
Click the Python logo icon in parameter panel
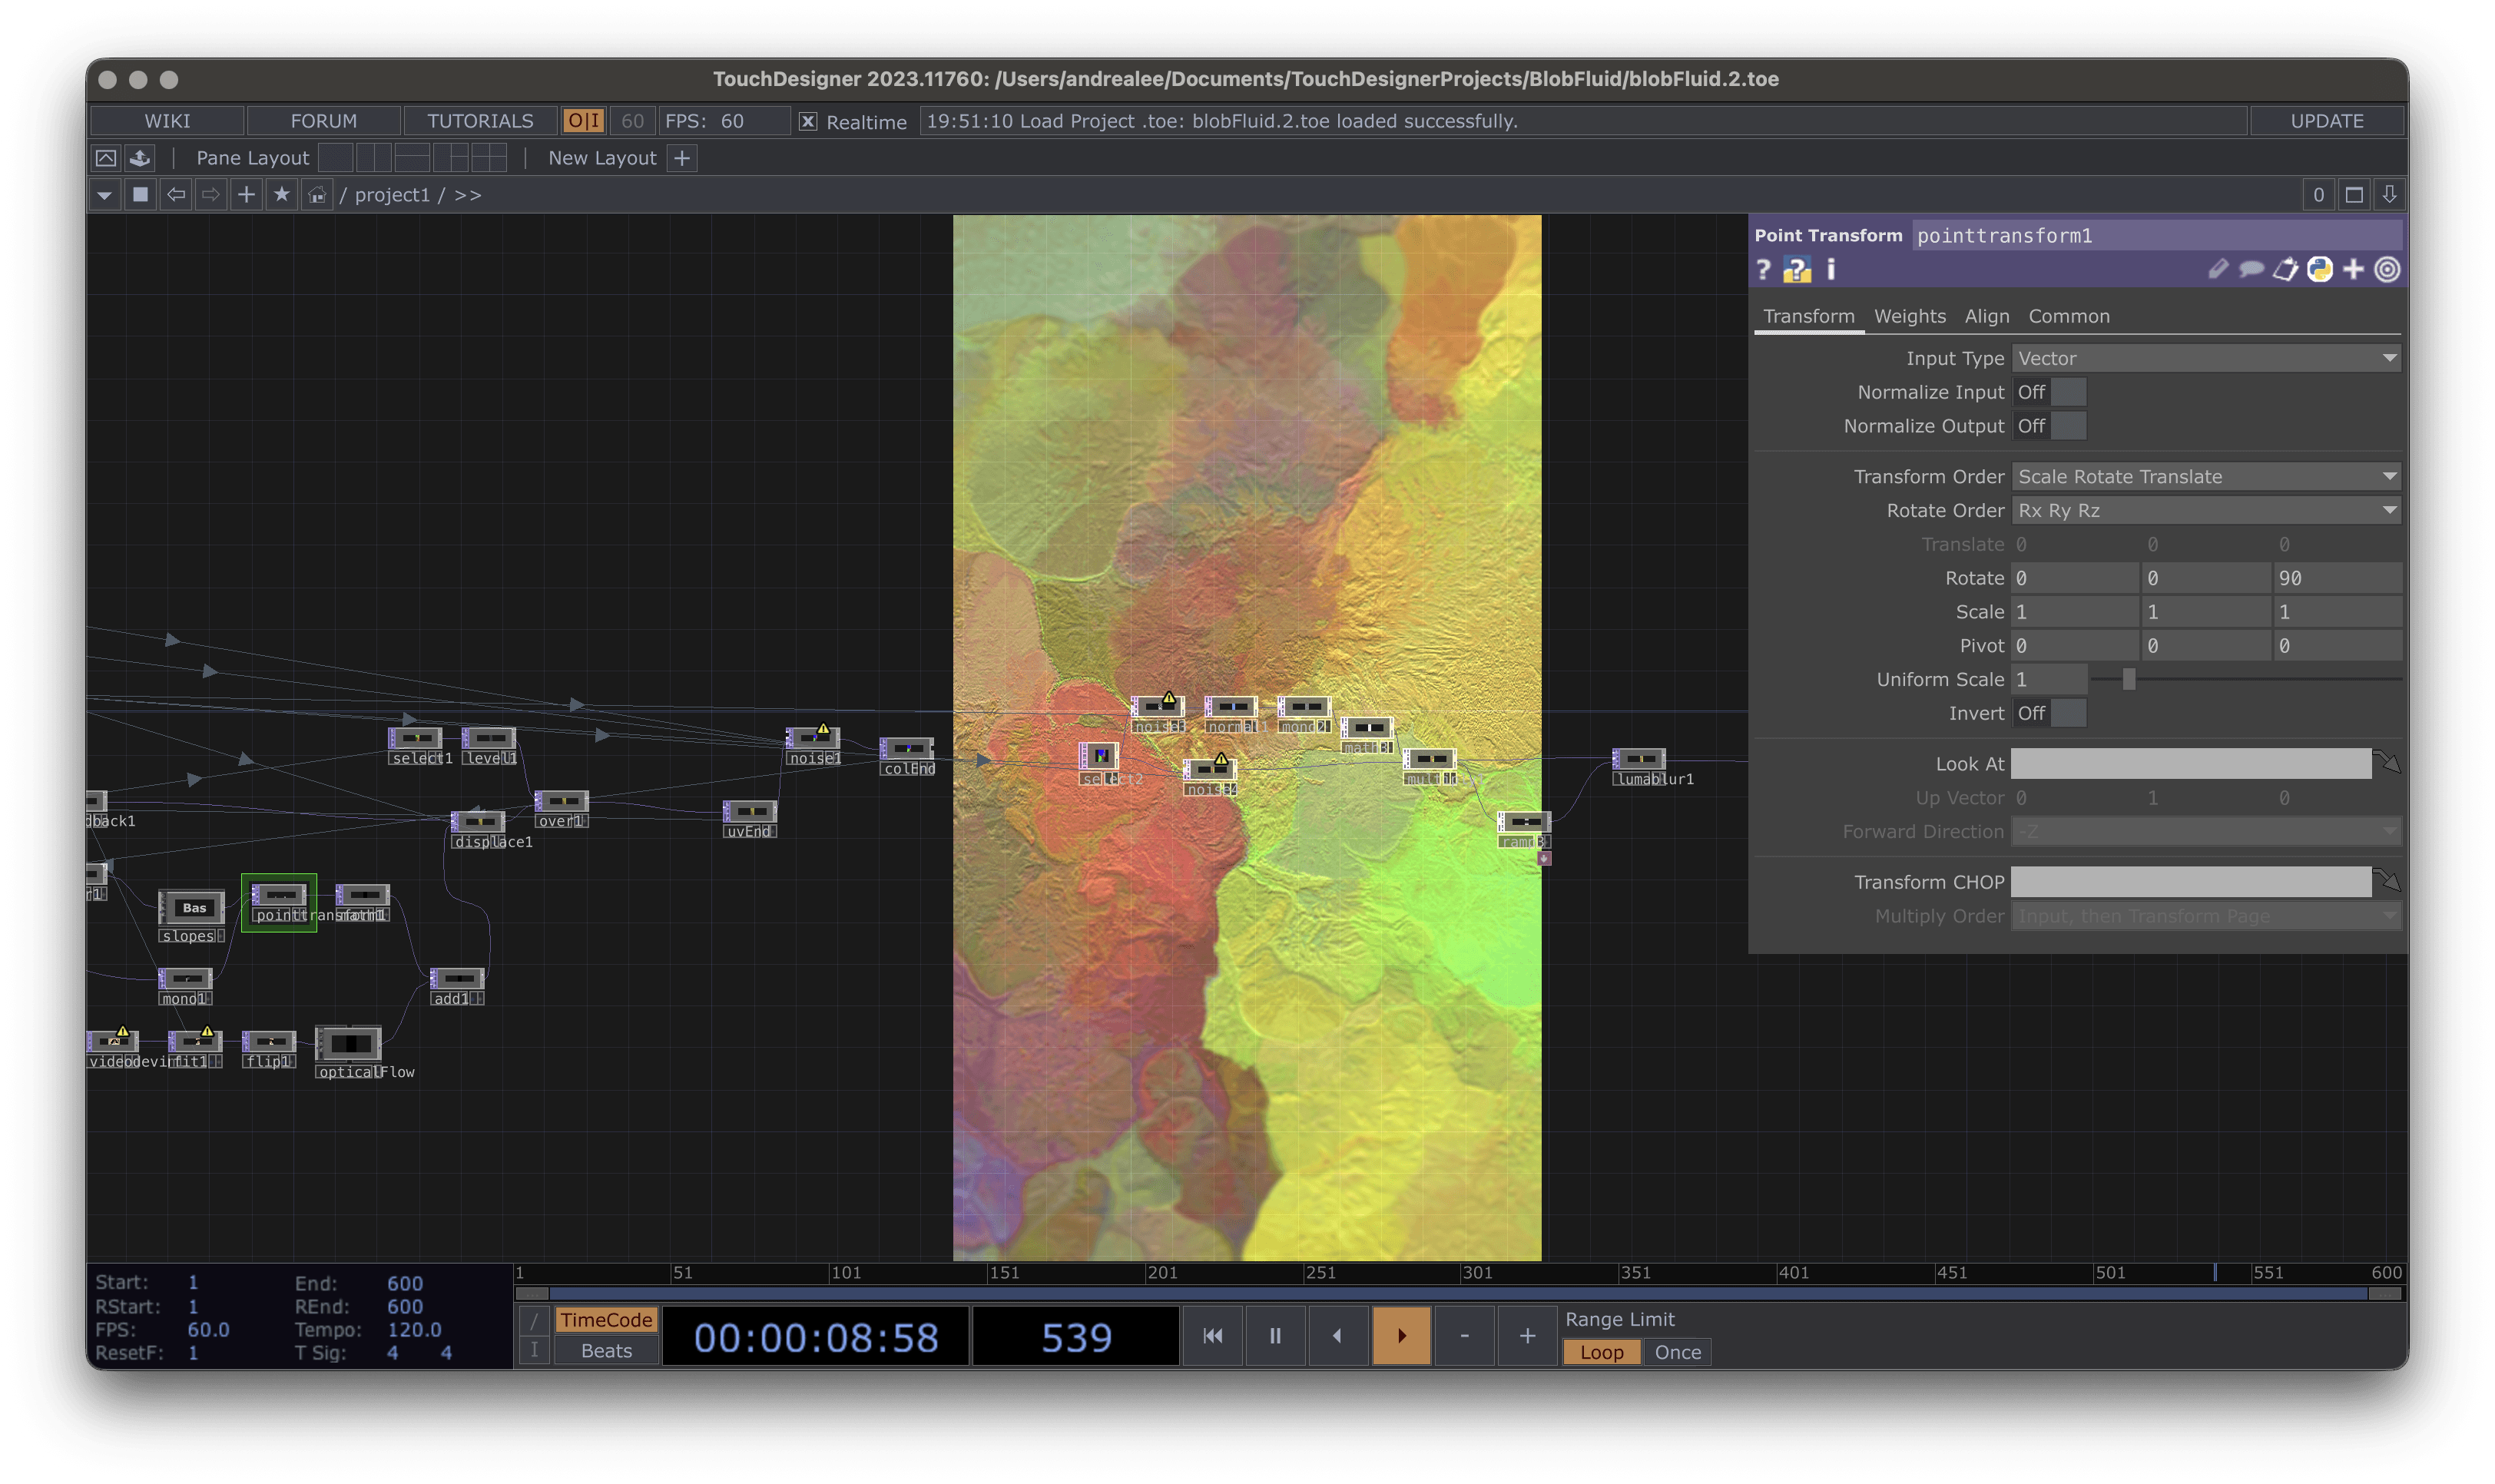(2319, 270)
